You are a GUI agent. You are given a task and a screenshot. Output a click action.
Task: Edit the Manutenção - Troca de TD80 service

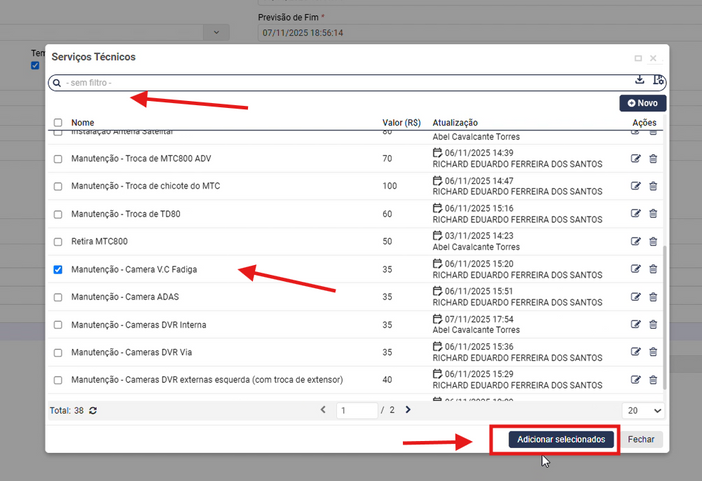pos(635,214)
